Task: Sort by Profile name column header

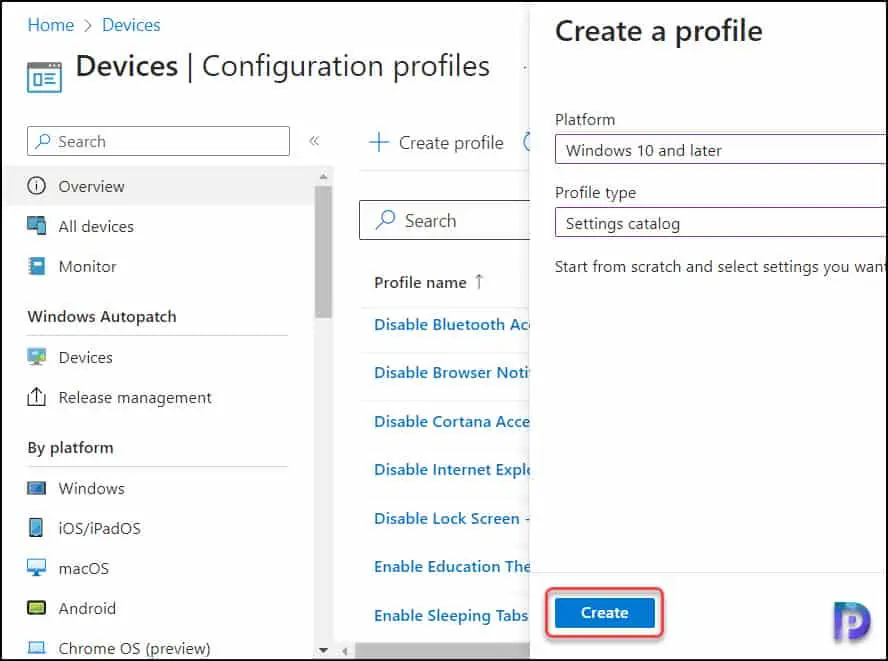Action: (420, 282)
